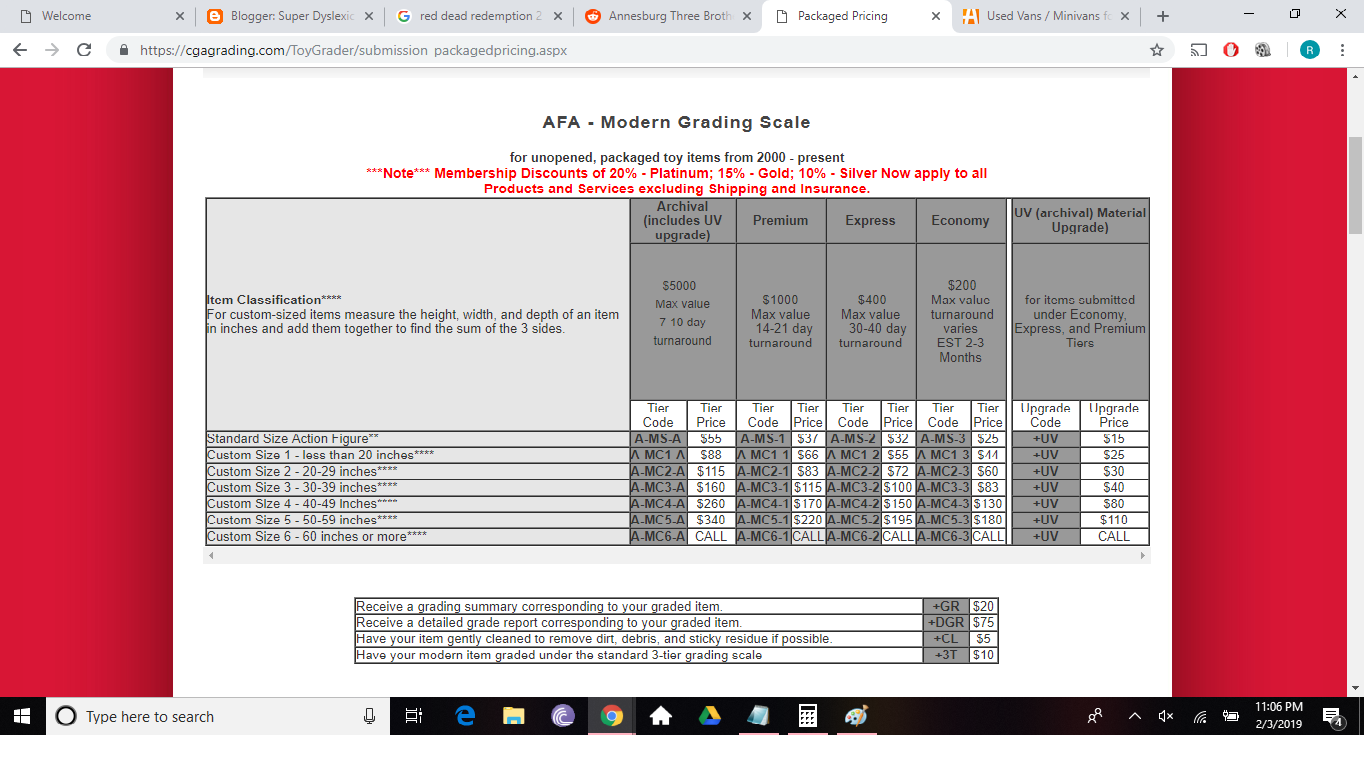Open a new browser tab
The image size is (1366, 768).
tap(1162, 16)
